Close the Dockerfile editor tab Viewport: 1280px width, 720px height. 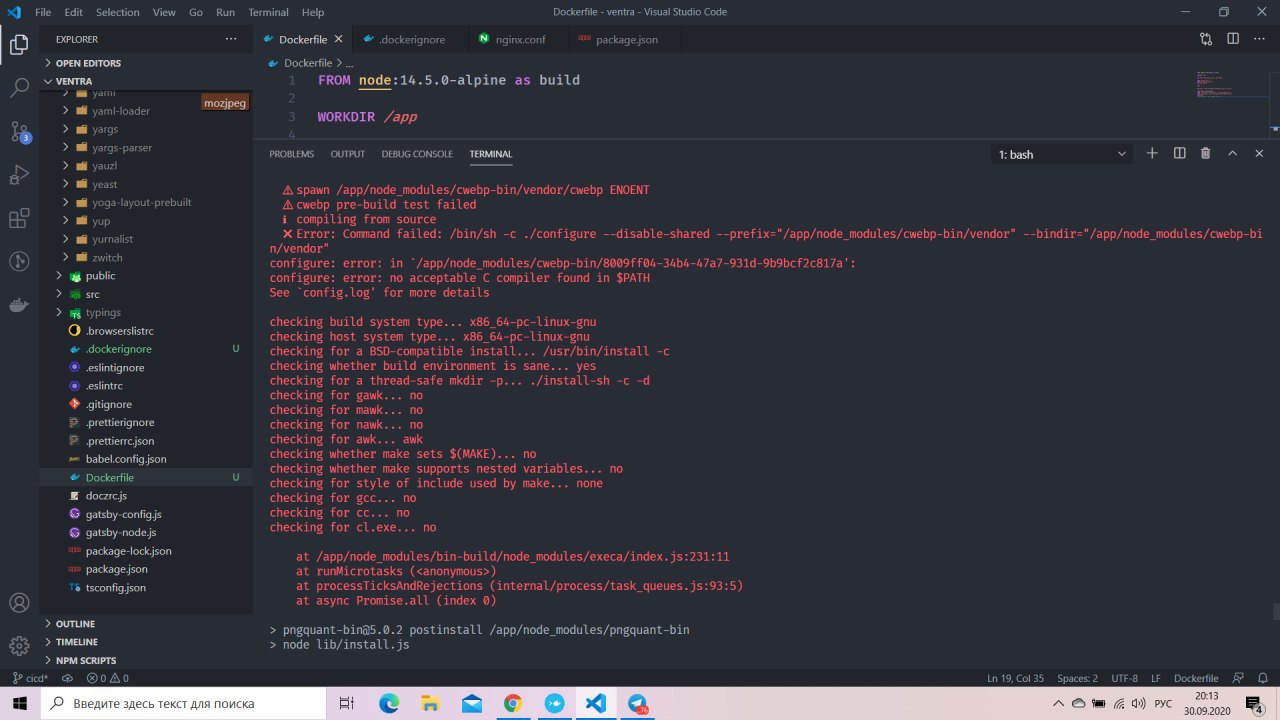pyautogui.click(x=338, y=39)
